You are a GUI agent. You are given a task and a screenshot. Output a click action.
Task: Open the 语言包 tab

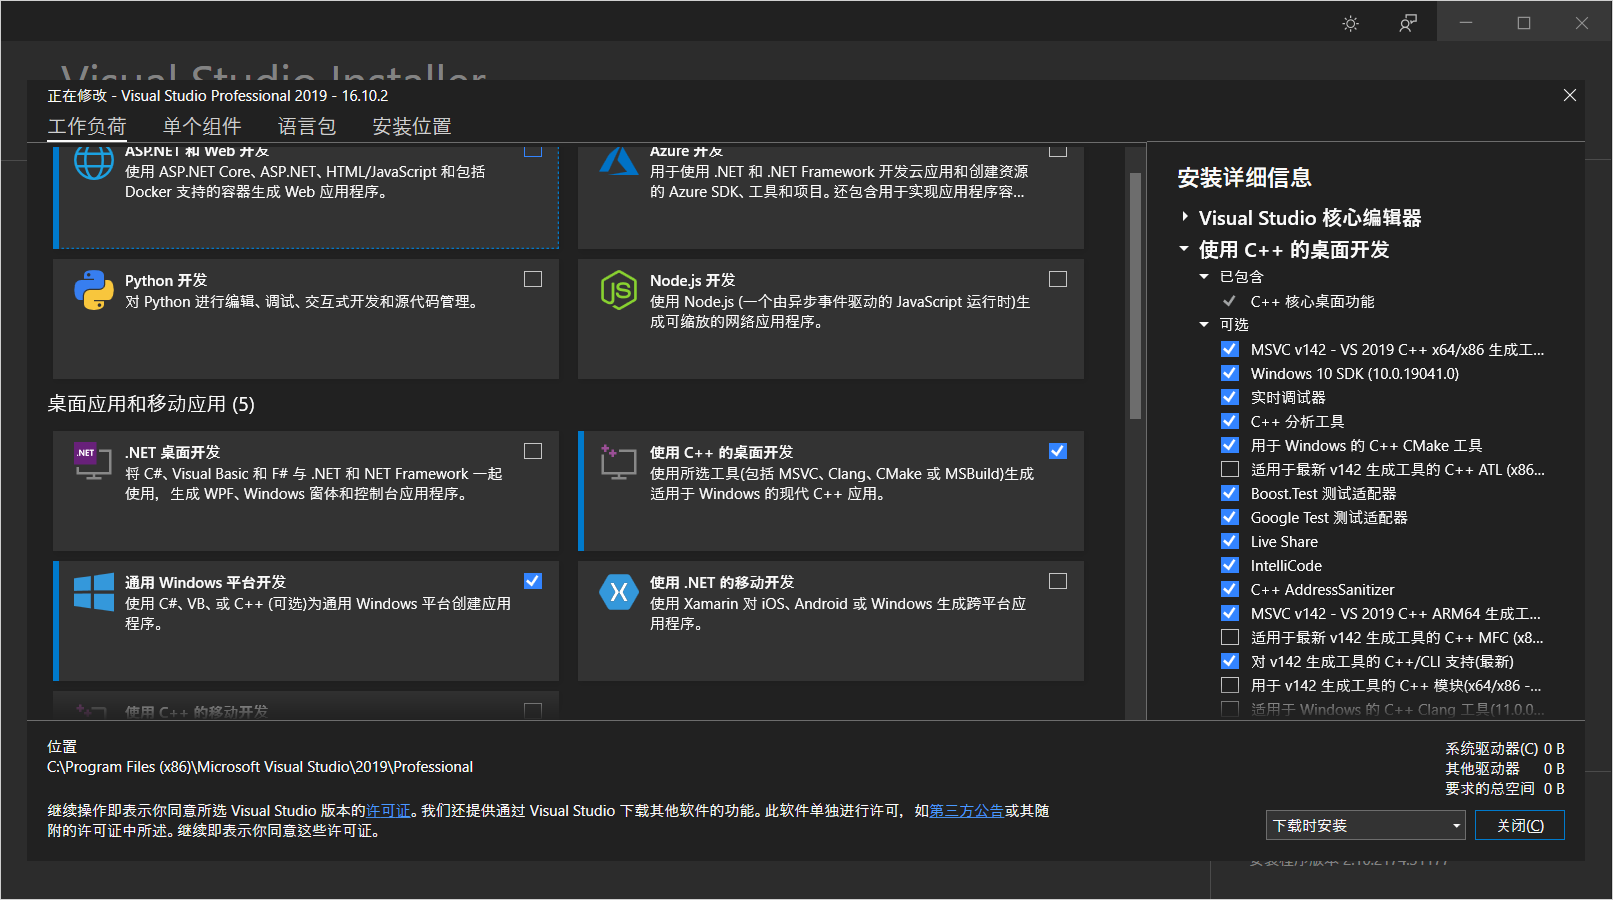pyautogui.click(x=307, y=126)
